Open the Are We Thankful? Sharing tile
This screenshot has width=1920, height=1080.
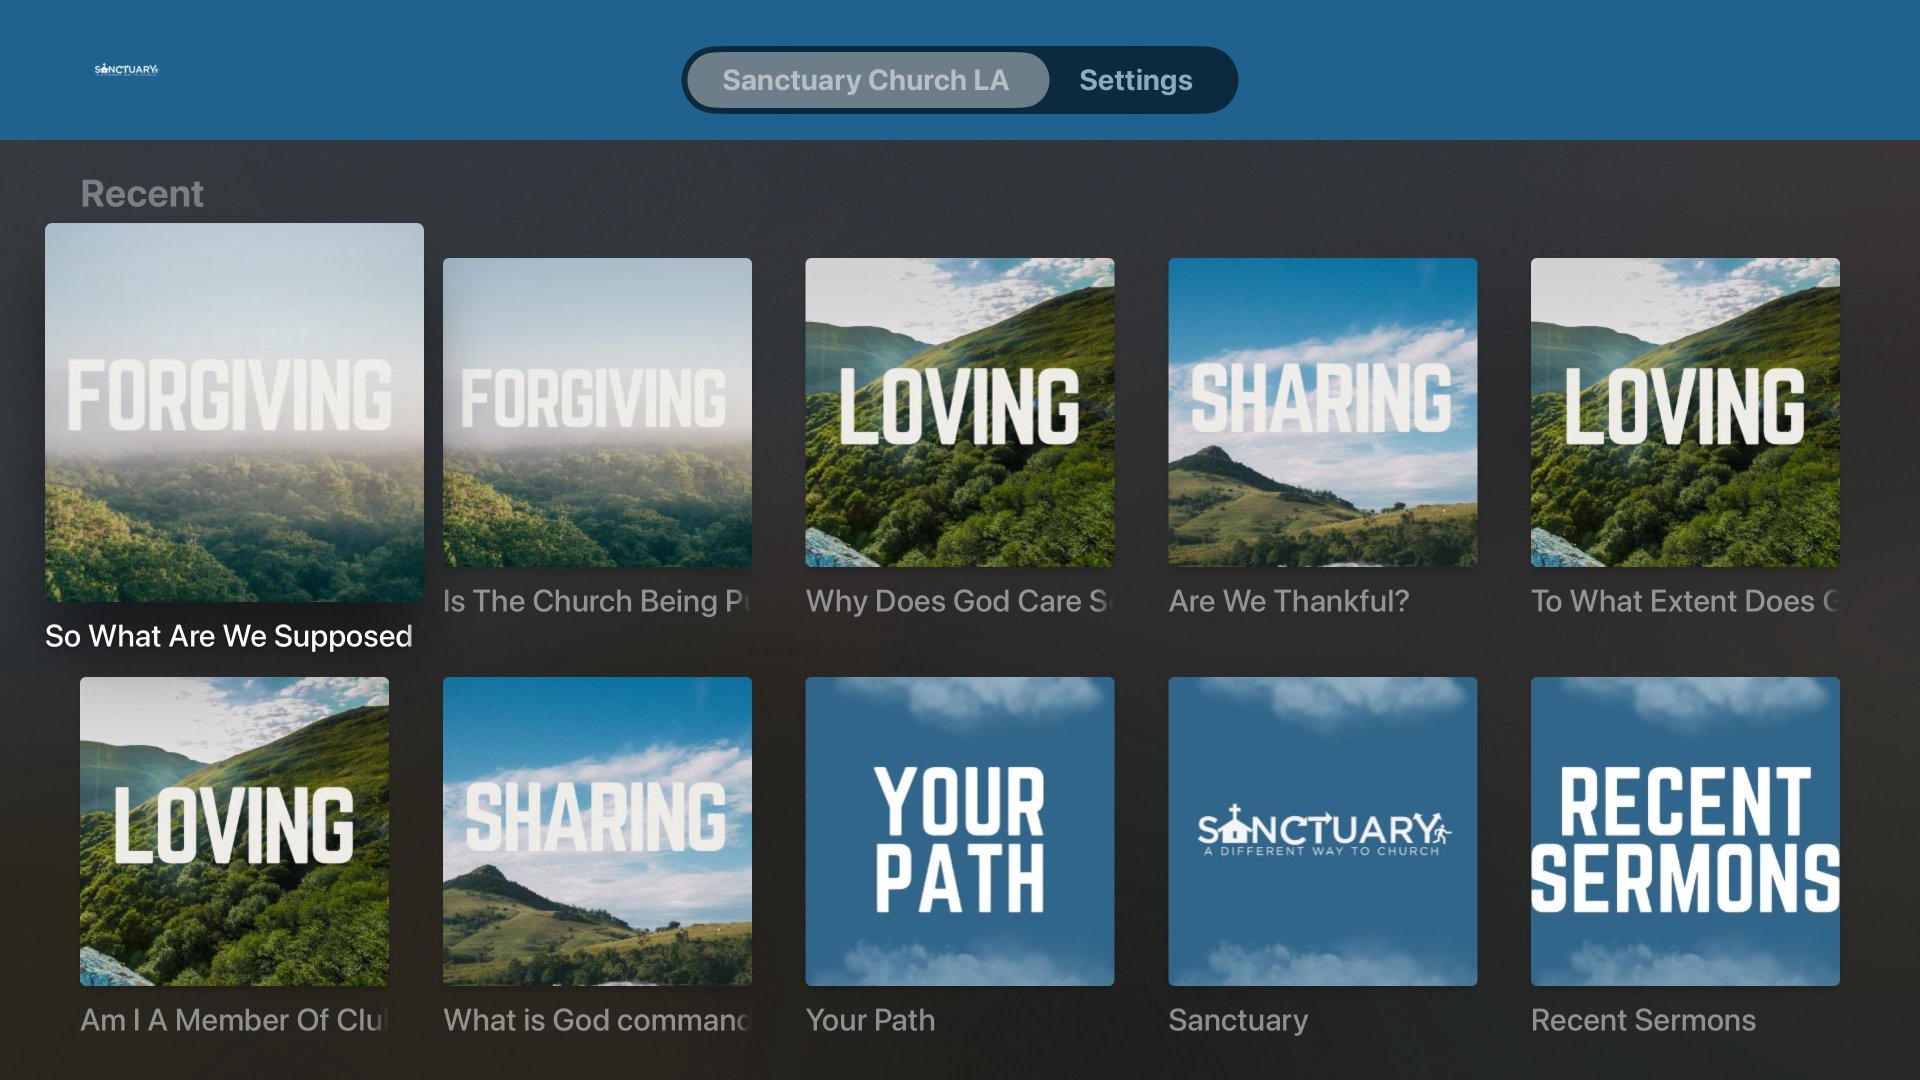point(1323,412)
